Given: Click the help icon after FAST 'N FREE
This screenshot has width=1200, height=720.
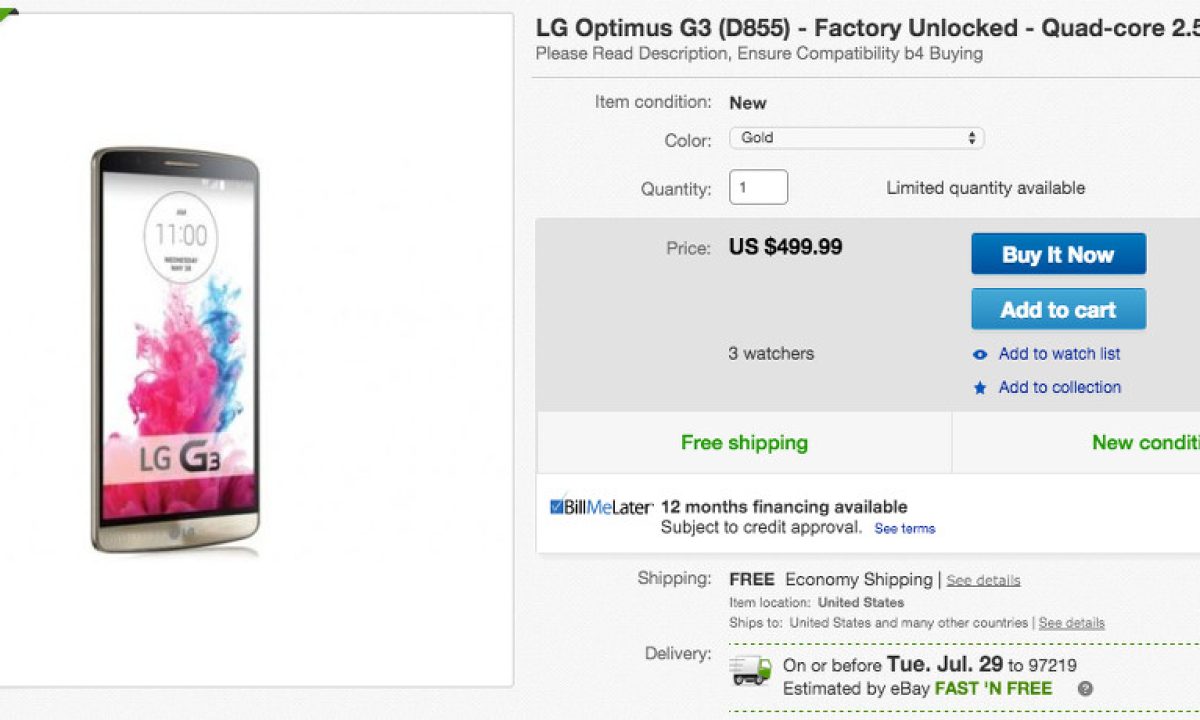Looking at the screenshot, I should (x=1085, y=689).
